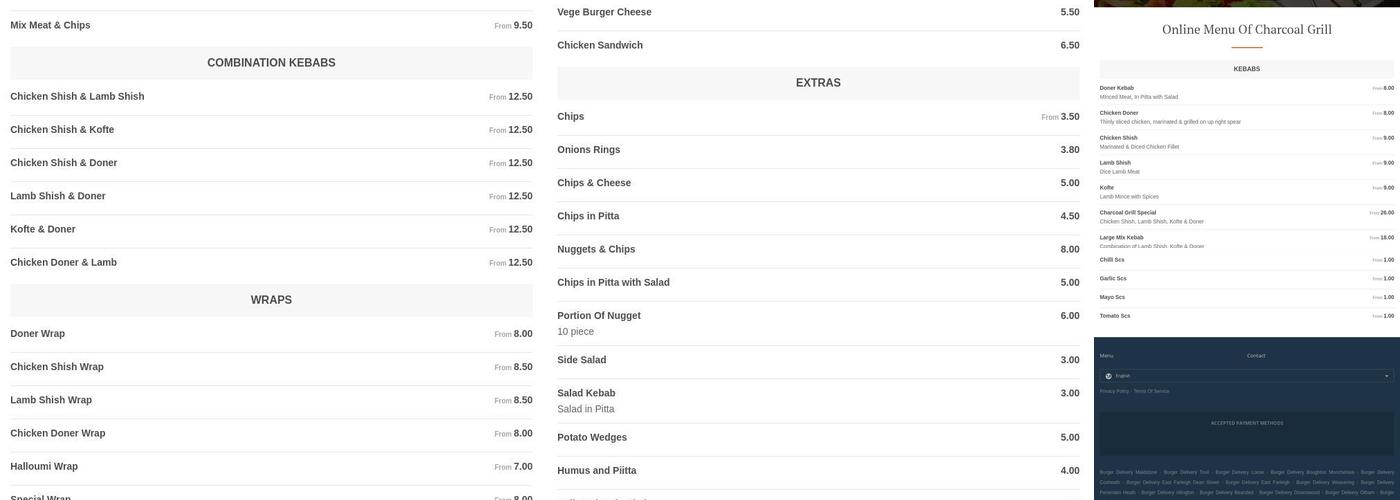Select the Doner Wrap item

[38, 334]
